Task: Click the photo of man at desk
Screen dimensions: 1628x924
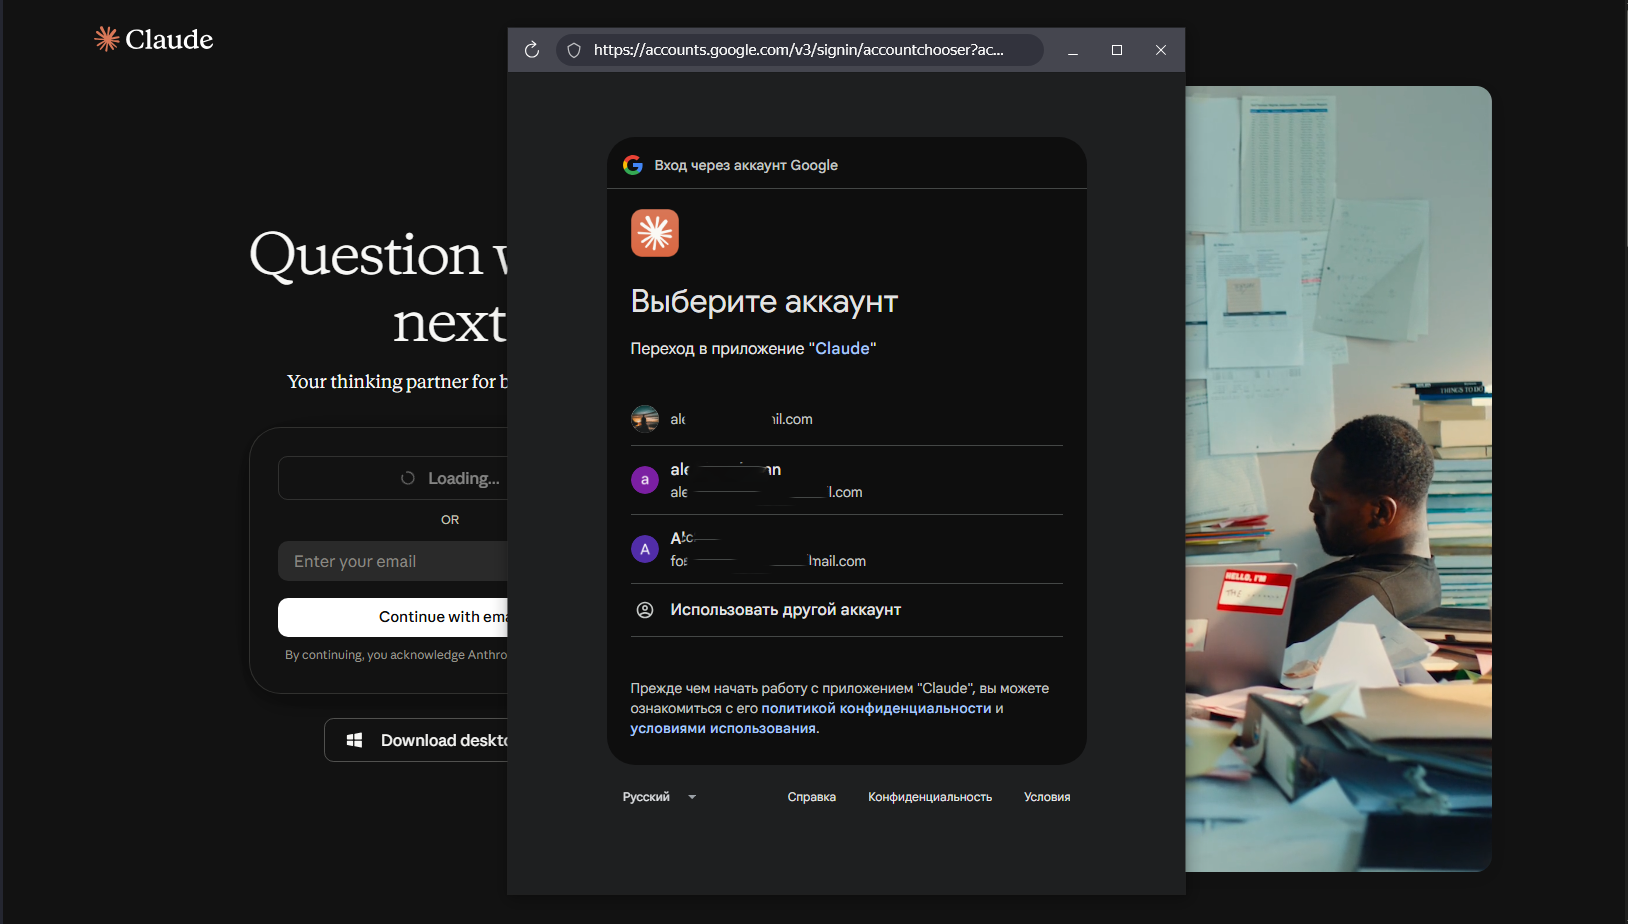Action: click(x=1339, y=479)
